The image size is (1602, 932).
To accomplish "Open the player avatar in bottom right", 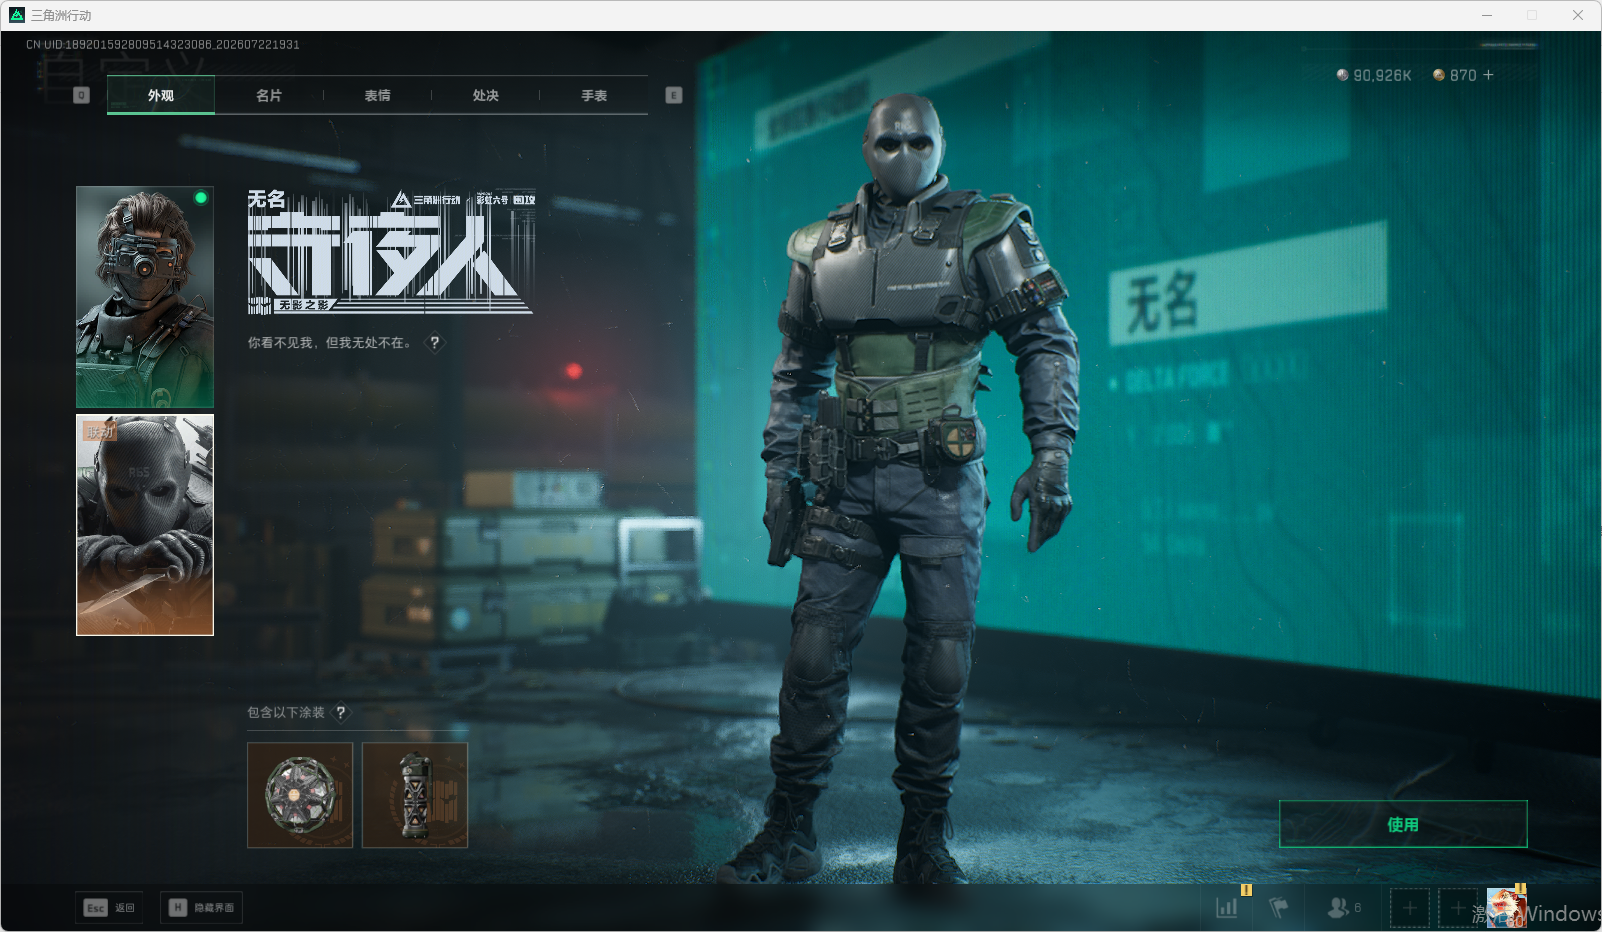I will (x=1506, y=908).
